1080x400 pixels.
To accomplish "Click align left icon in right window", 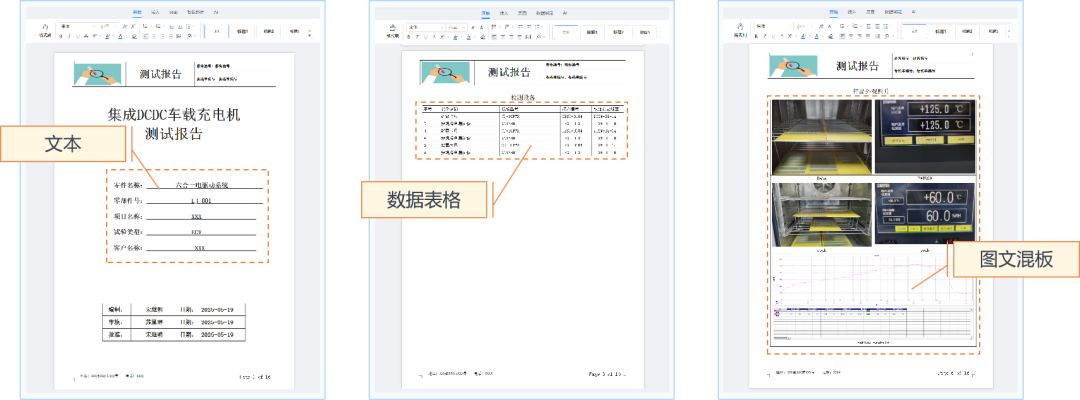I will pyautogui.click(x=843, y=36).
